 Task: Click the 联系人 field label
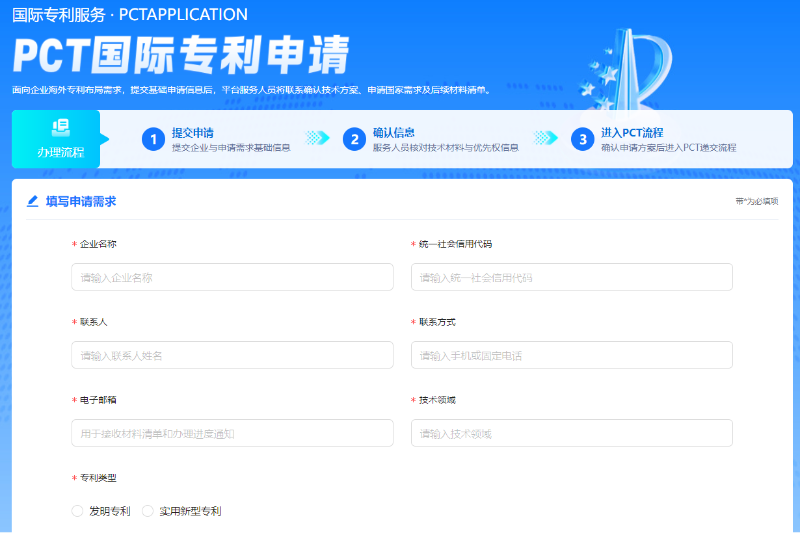(x=93, y=322)
